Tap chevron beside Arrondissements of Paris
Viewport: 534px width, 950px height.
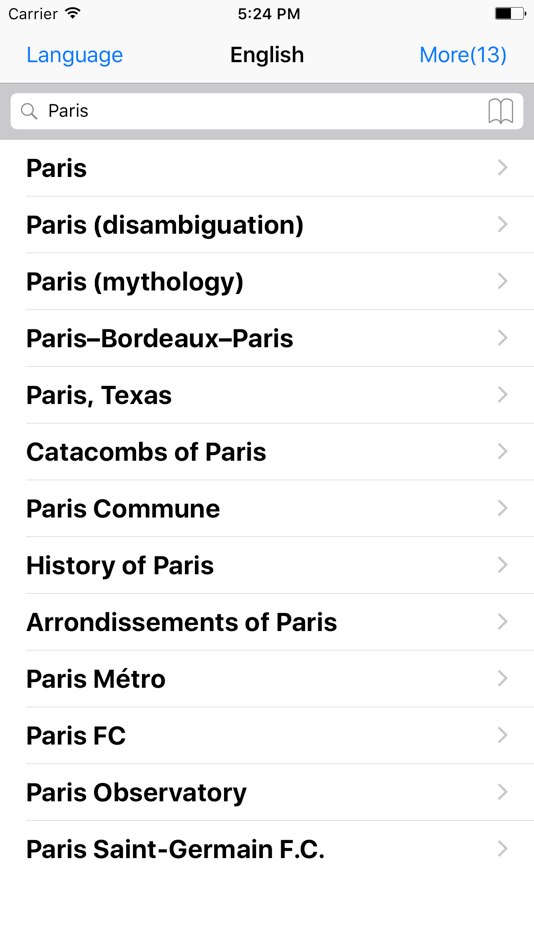click(x=502, y=622)
